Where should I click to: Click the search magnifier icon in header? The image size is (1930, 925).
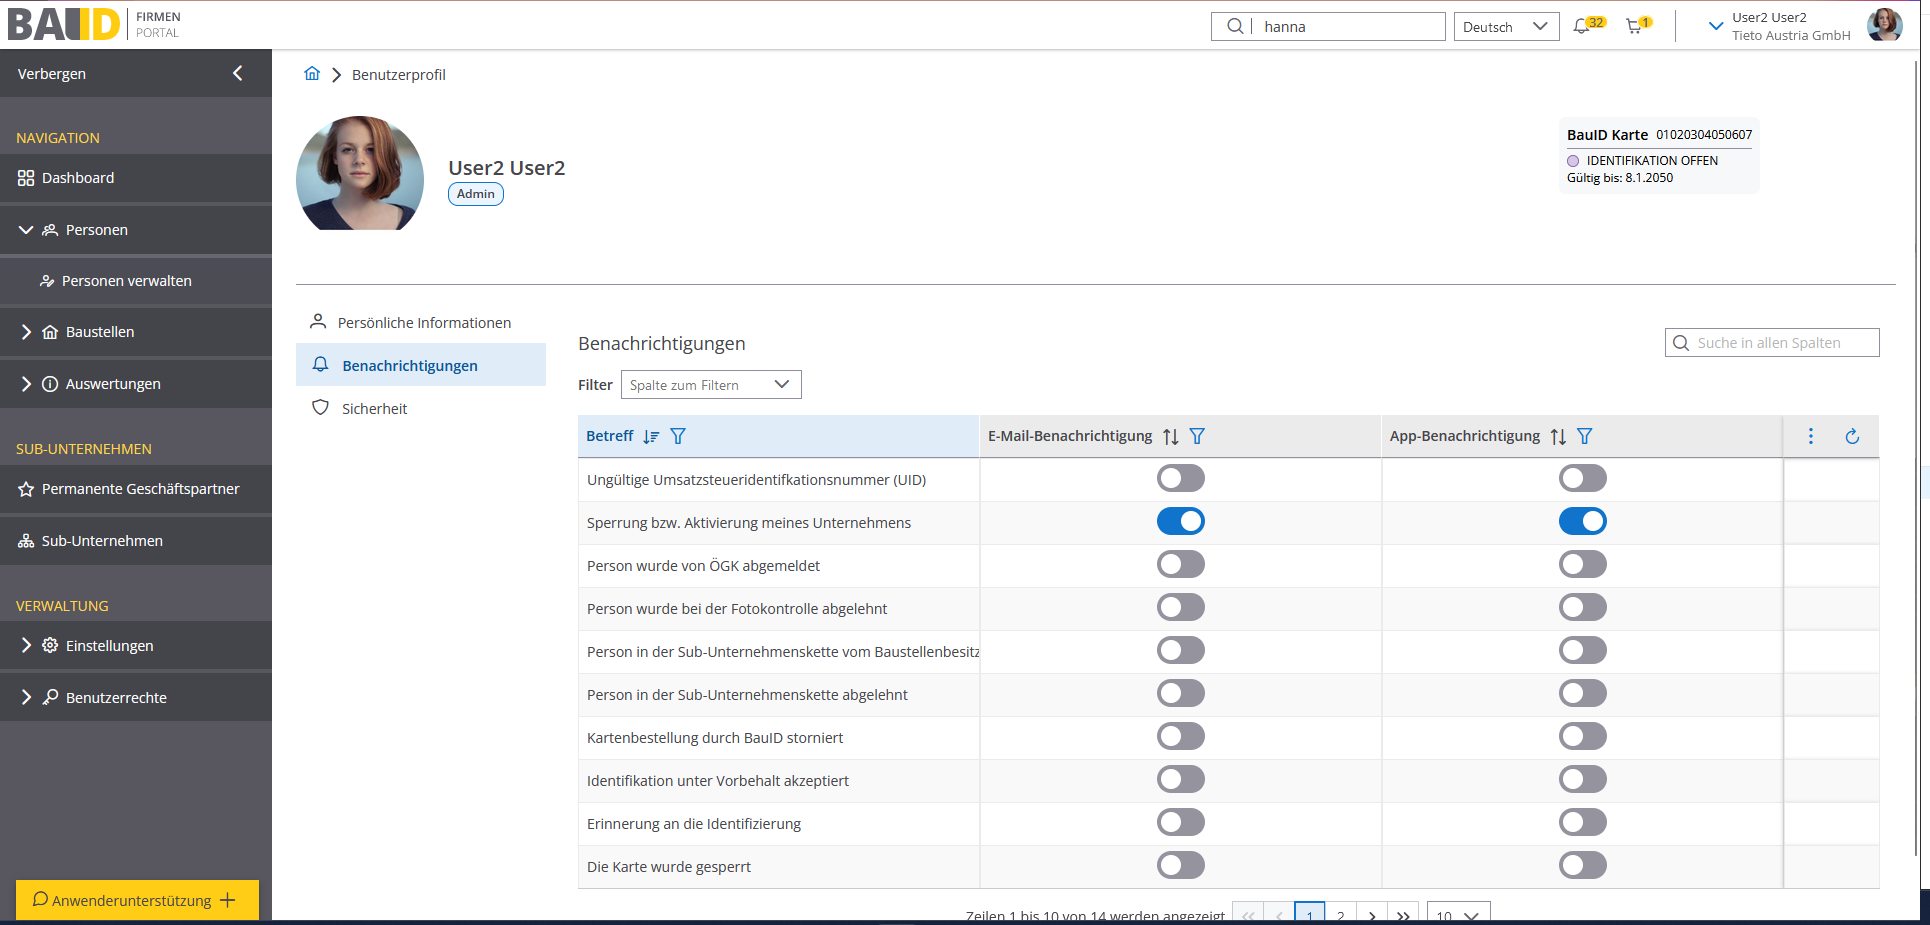(1235, 26)
